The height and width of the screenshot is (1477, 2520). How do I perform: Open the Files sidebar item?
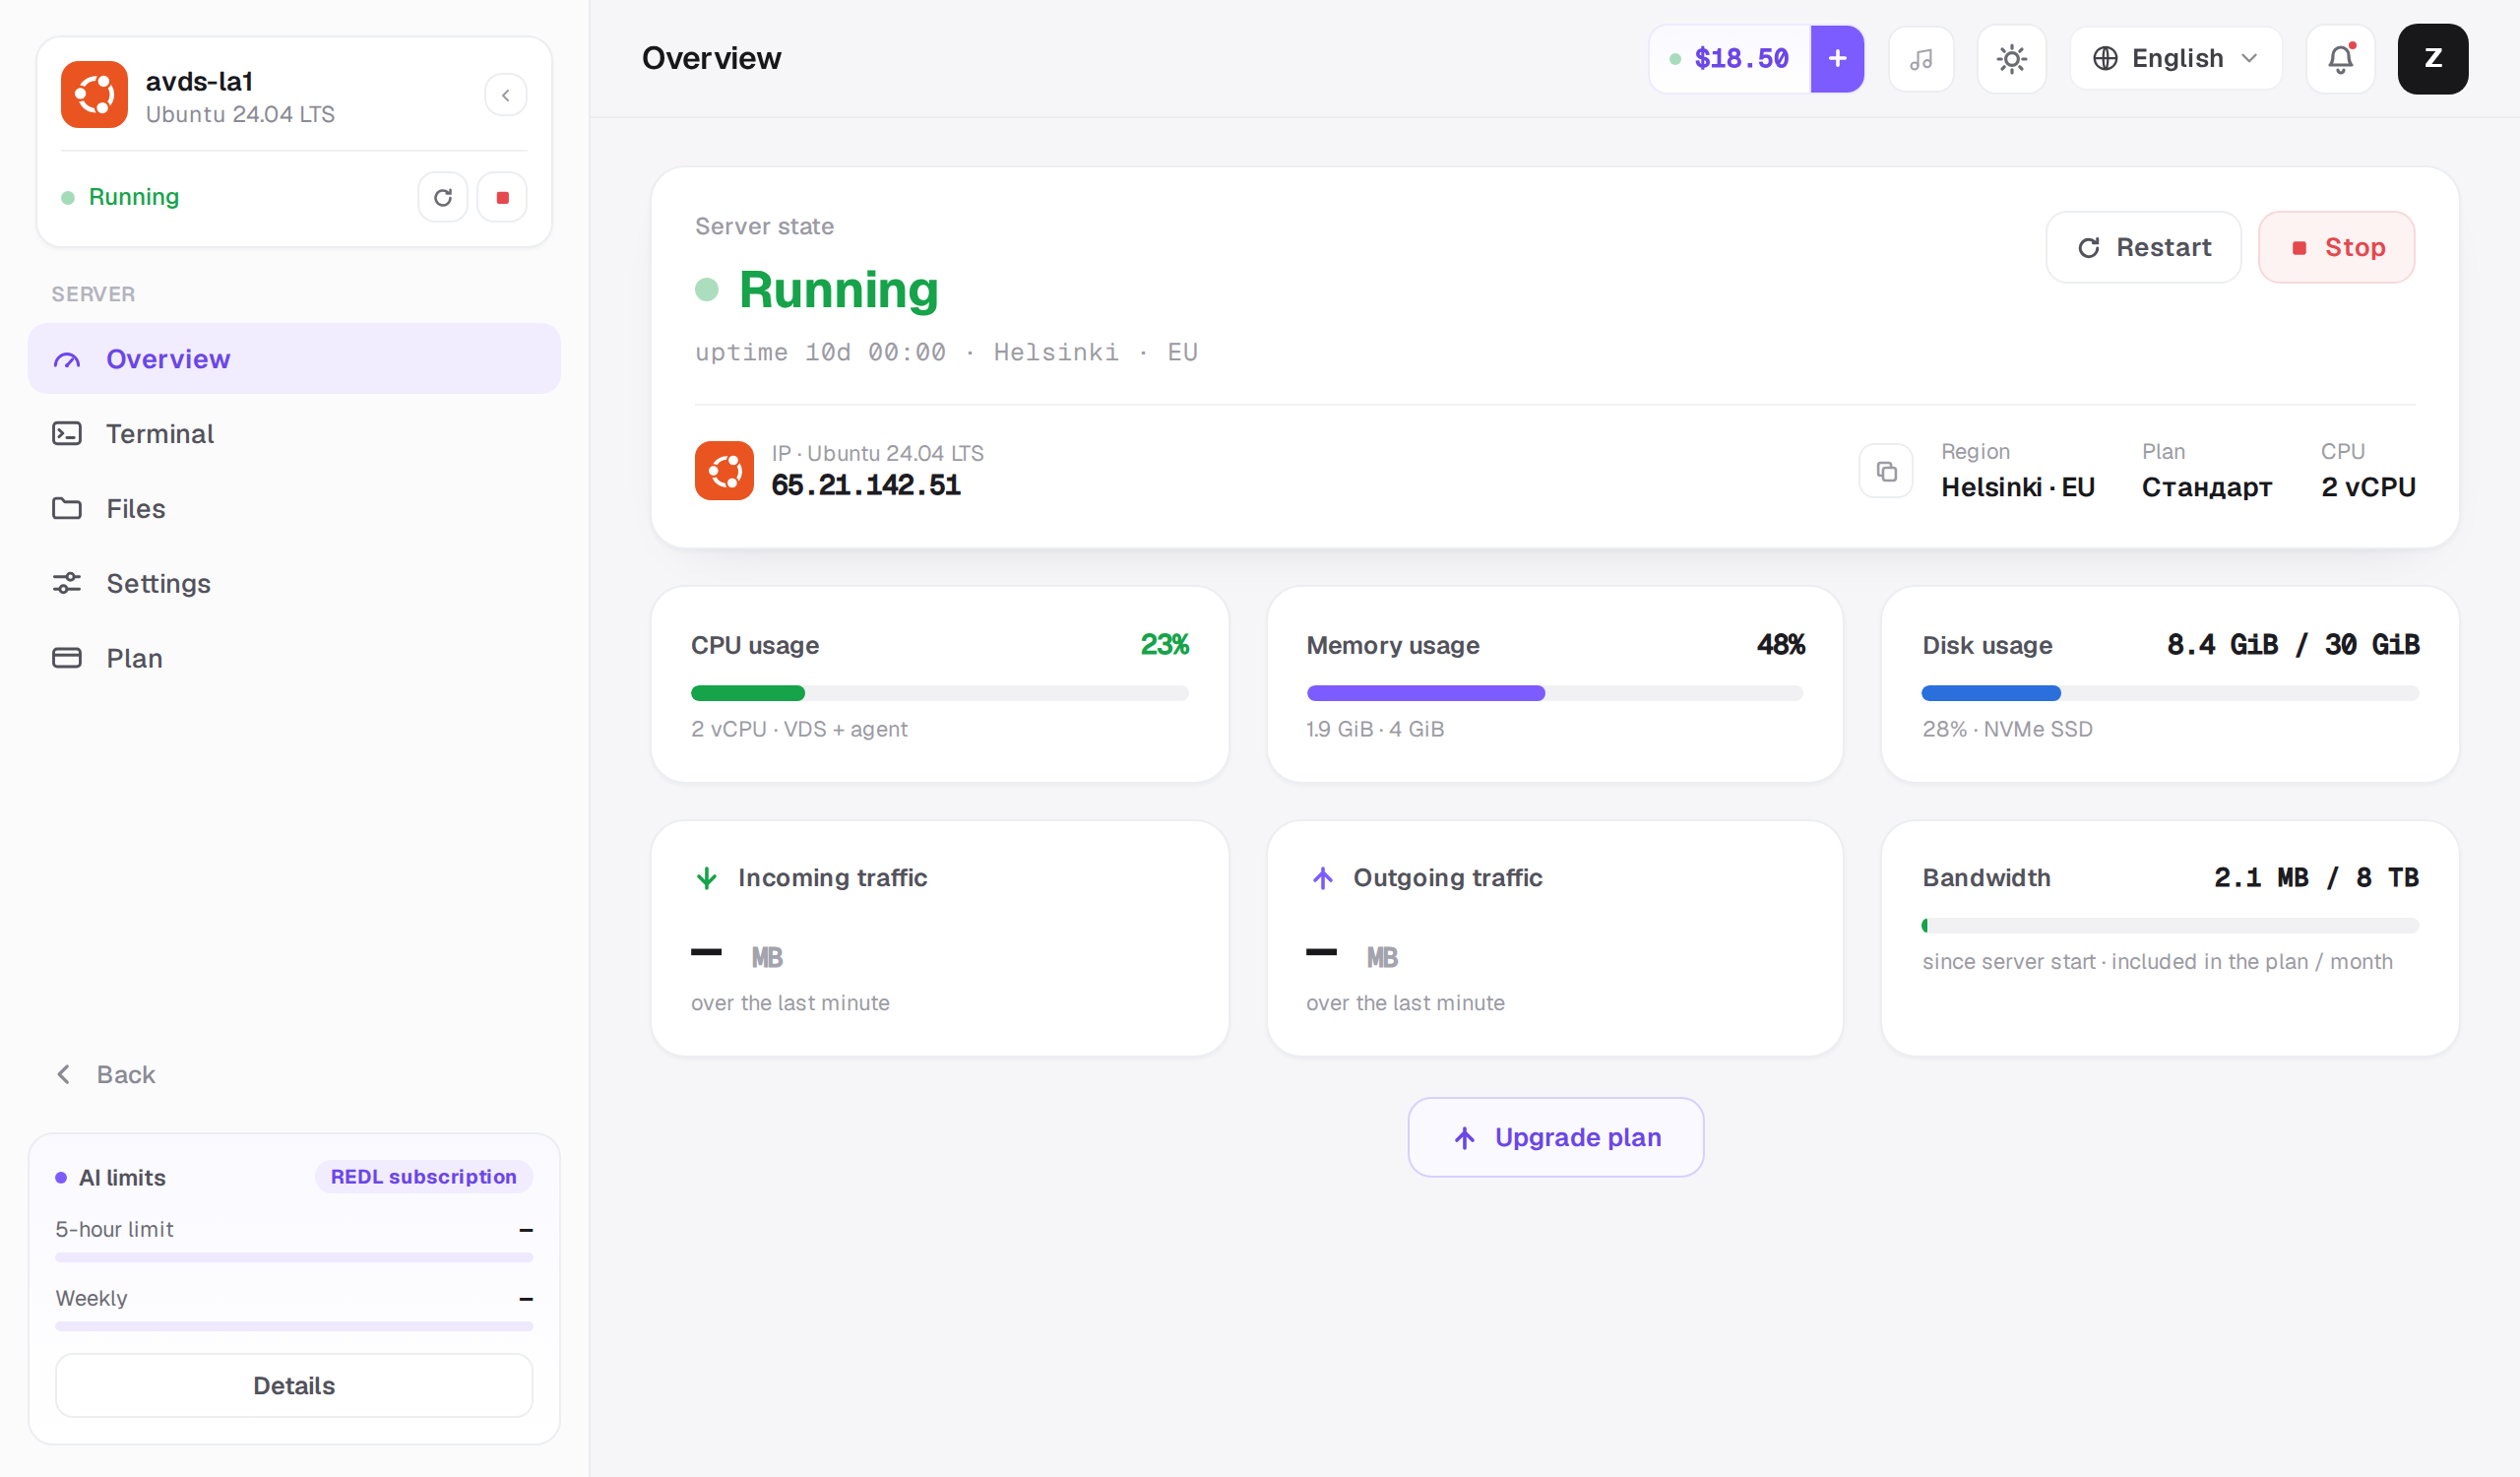(x=294, y=509)
